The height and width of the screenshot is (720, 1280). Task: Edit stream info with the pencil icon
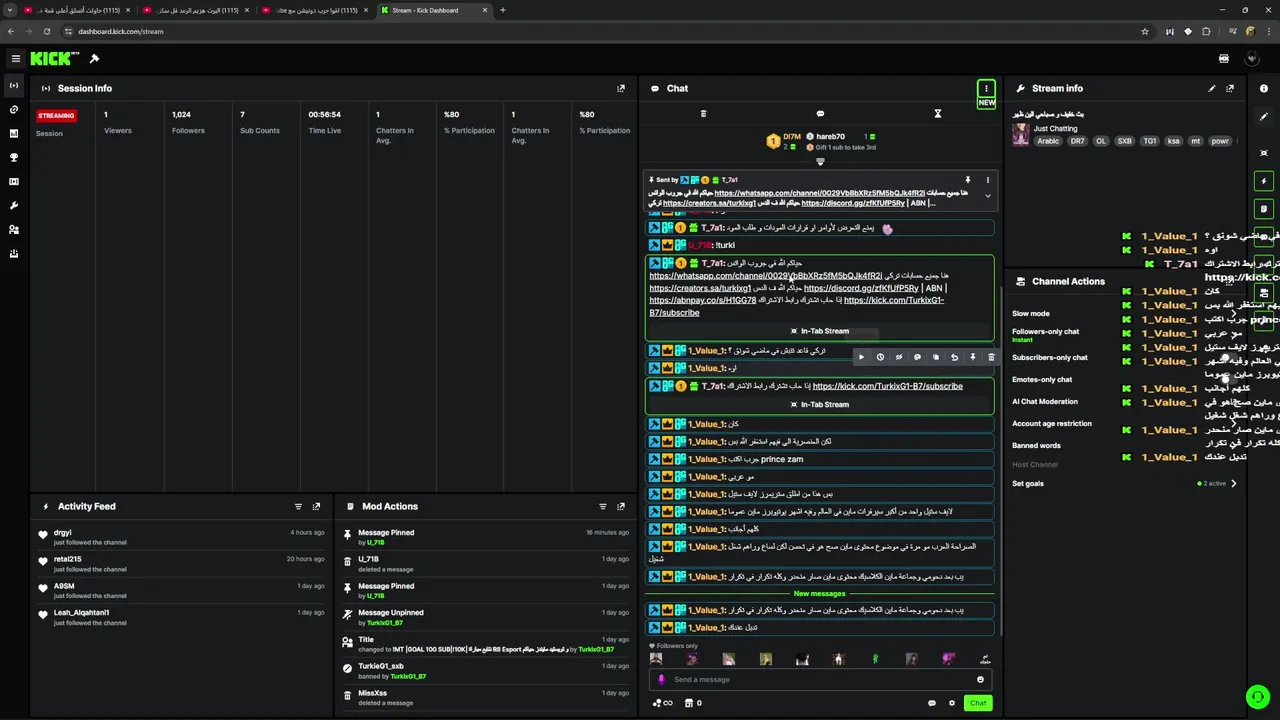pyautogui.click(x=1212, y=88)
